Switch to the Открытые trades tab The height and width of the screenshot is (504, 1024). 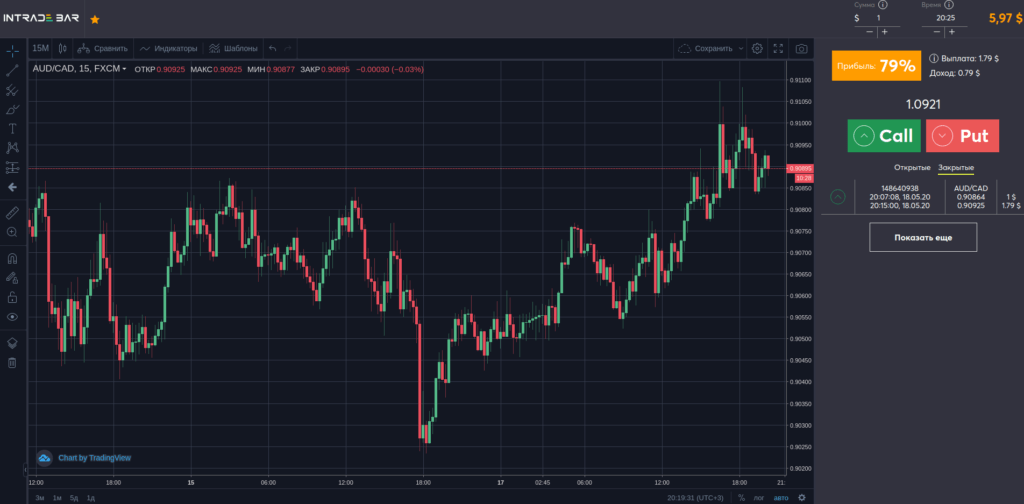[912, 166]
